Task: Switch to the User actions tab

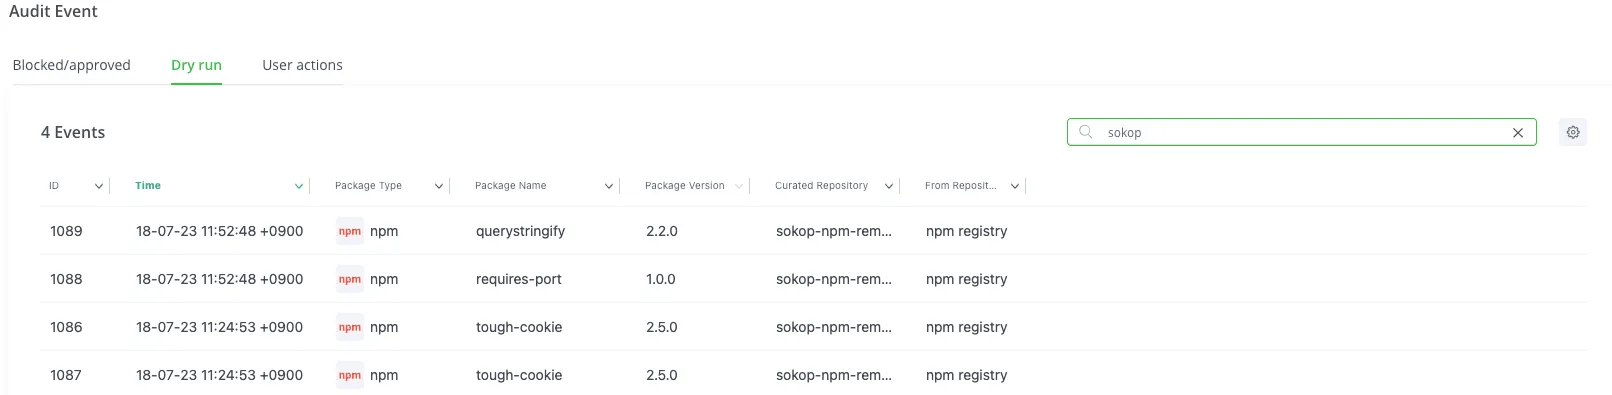Action: (x=302, y=65)
